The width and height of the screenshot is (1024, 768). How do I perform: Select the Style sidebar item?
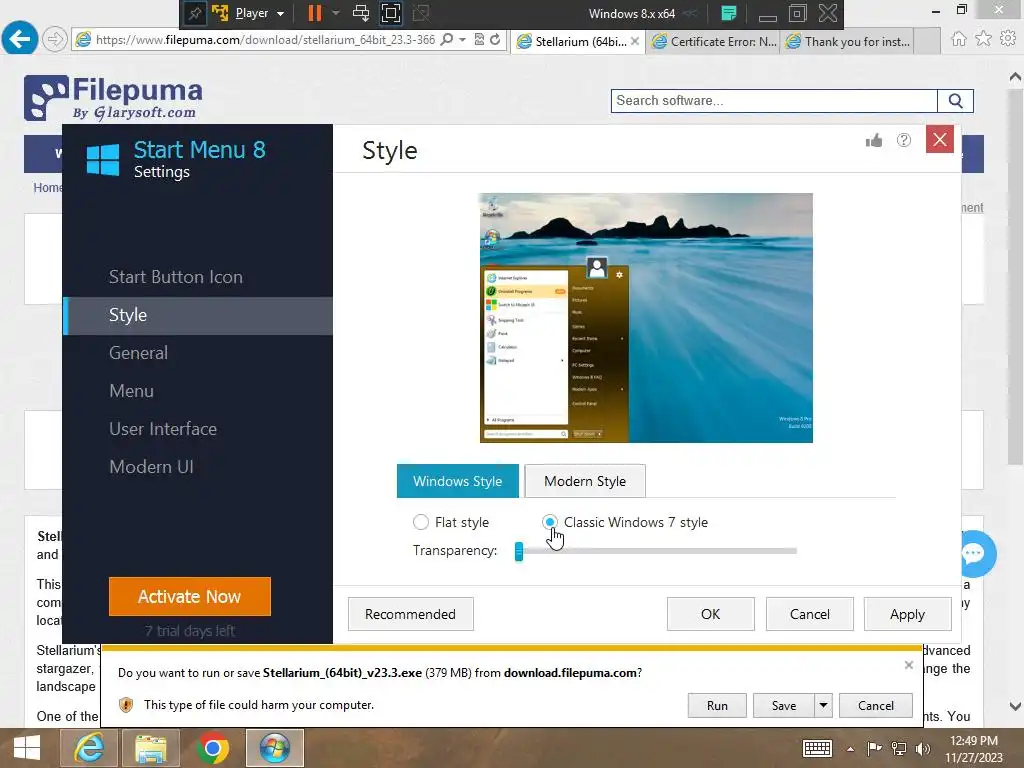point(198,315)
